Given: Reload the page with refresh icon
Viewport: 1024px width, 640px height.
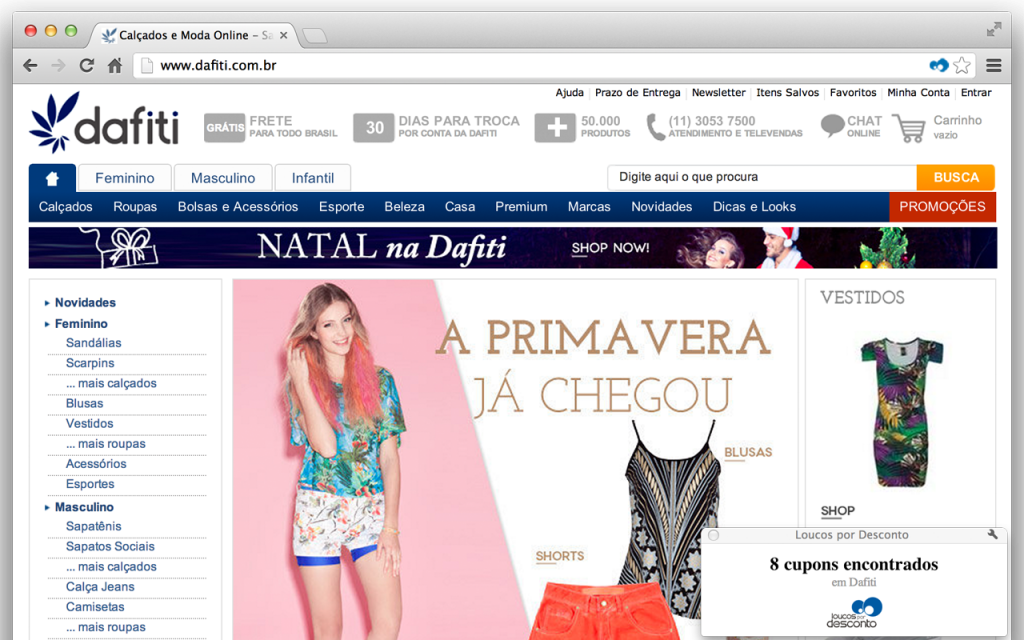Looking at the screenshot, I should [x=87, y=66].
